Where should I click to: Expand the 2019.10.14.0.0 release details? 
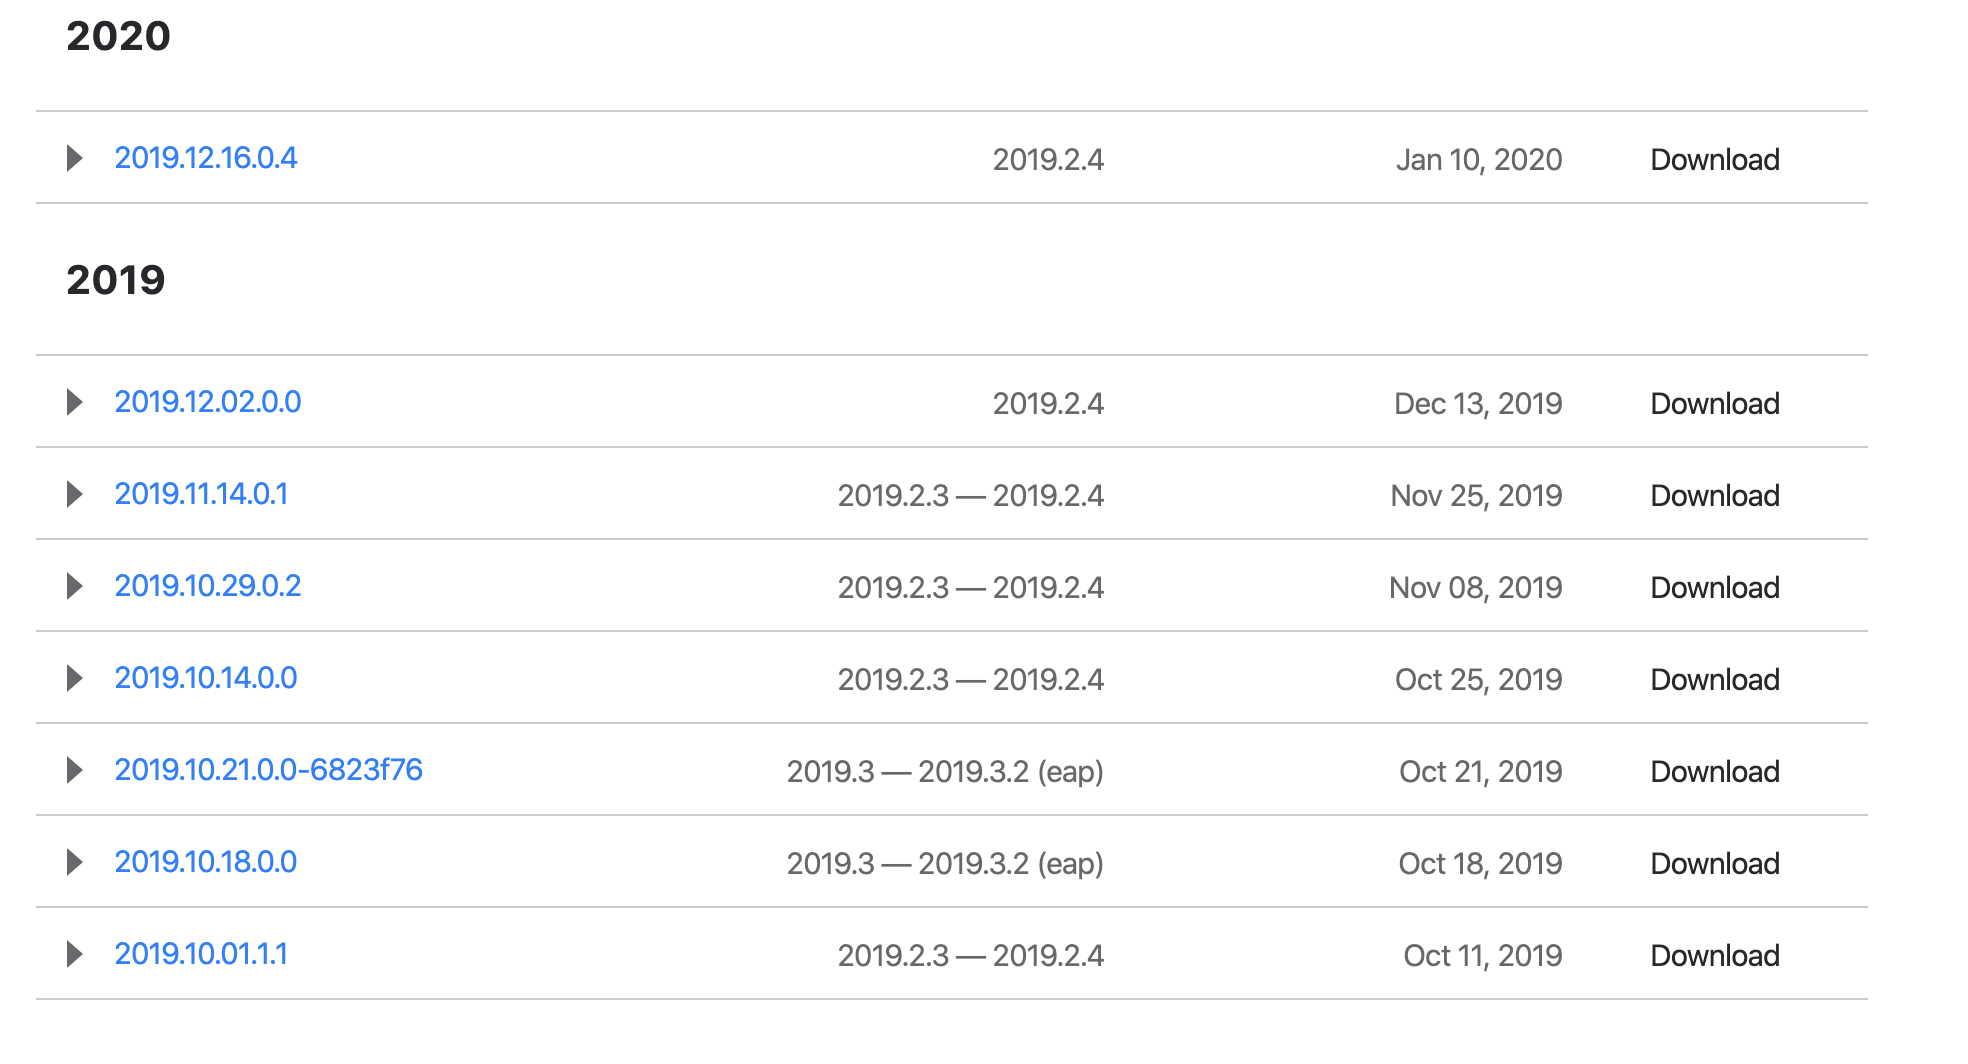[x=75, y=678]
